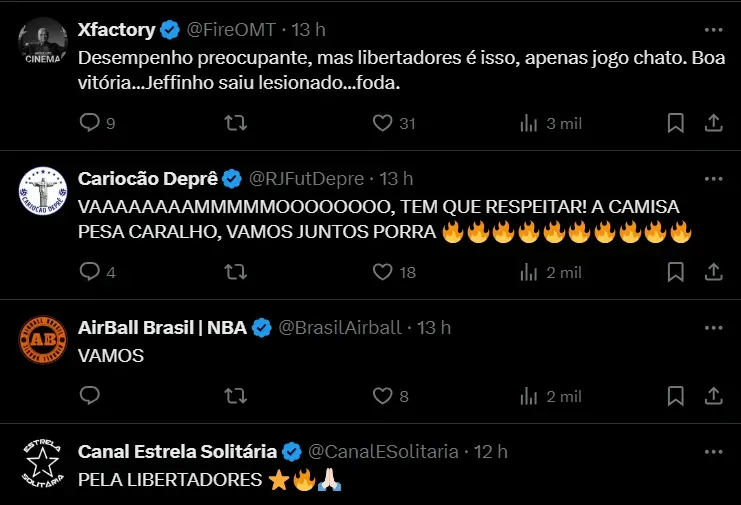This screenshot has height=505, width=741.
Task: Reply to the Xfactory tweet
Action: (x=90, y=123)
